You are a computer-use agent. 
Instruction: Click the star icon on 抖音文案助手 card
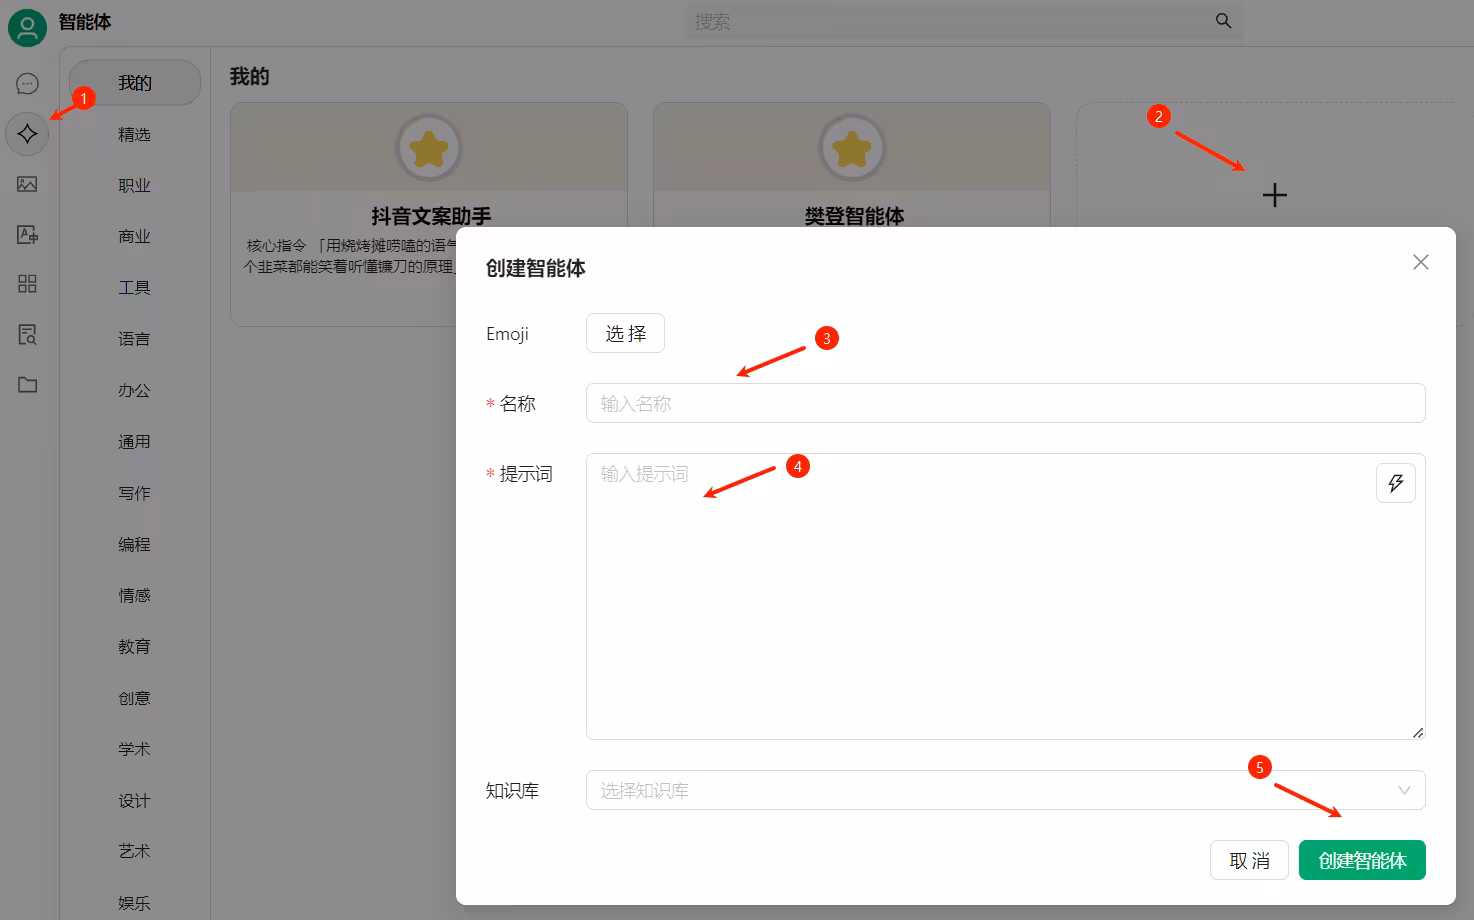click(429, 149)
